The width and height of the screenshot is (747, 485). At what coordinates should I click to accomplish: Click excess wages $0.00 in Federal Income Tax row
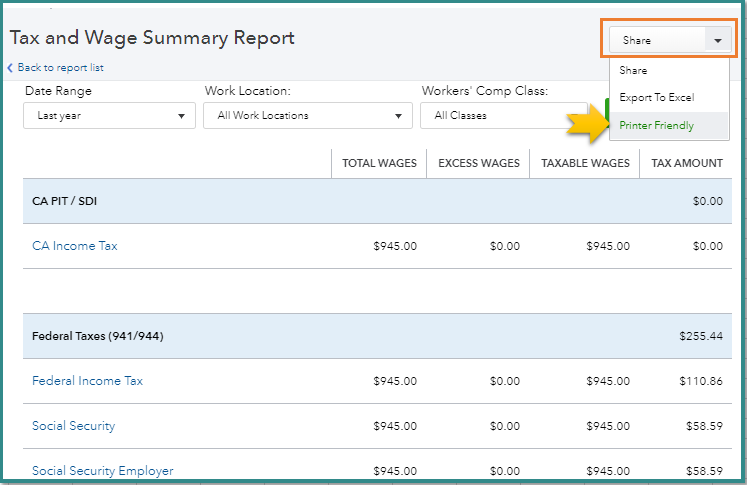pos(505,381)
